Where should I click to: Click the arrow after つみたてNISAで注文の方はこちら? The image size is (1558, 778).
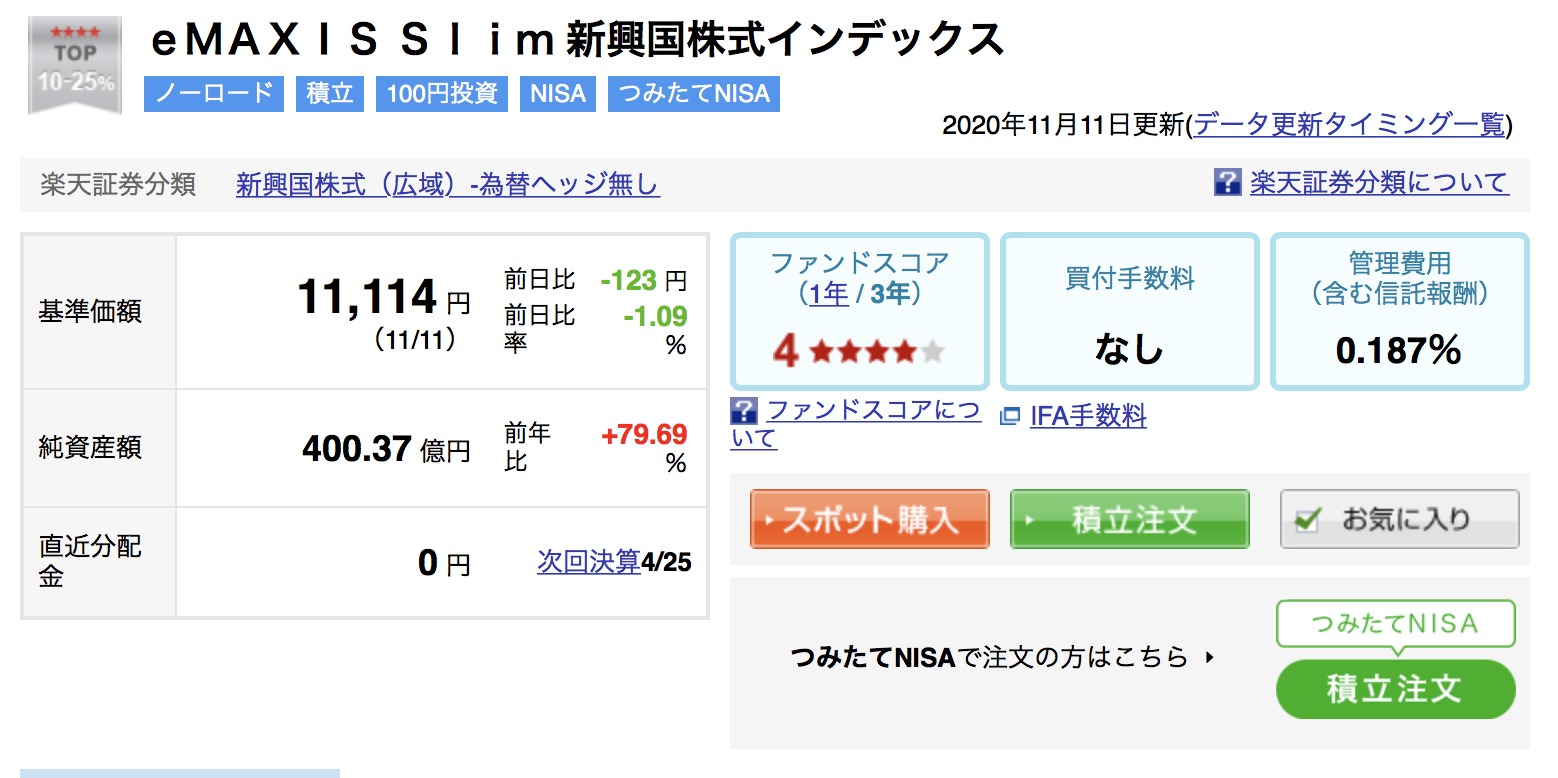[1209, 658]
